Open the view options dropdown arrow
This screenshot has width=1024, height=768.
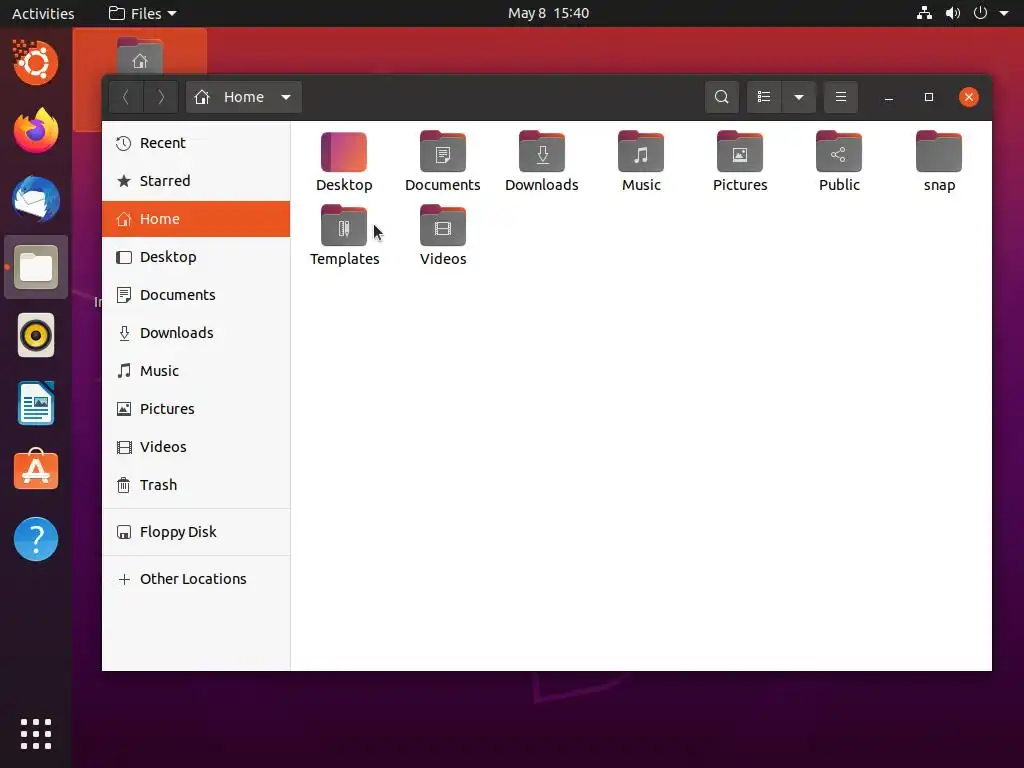[799, 97]
